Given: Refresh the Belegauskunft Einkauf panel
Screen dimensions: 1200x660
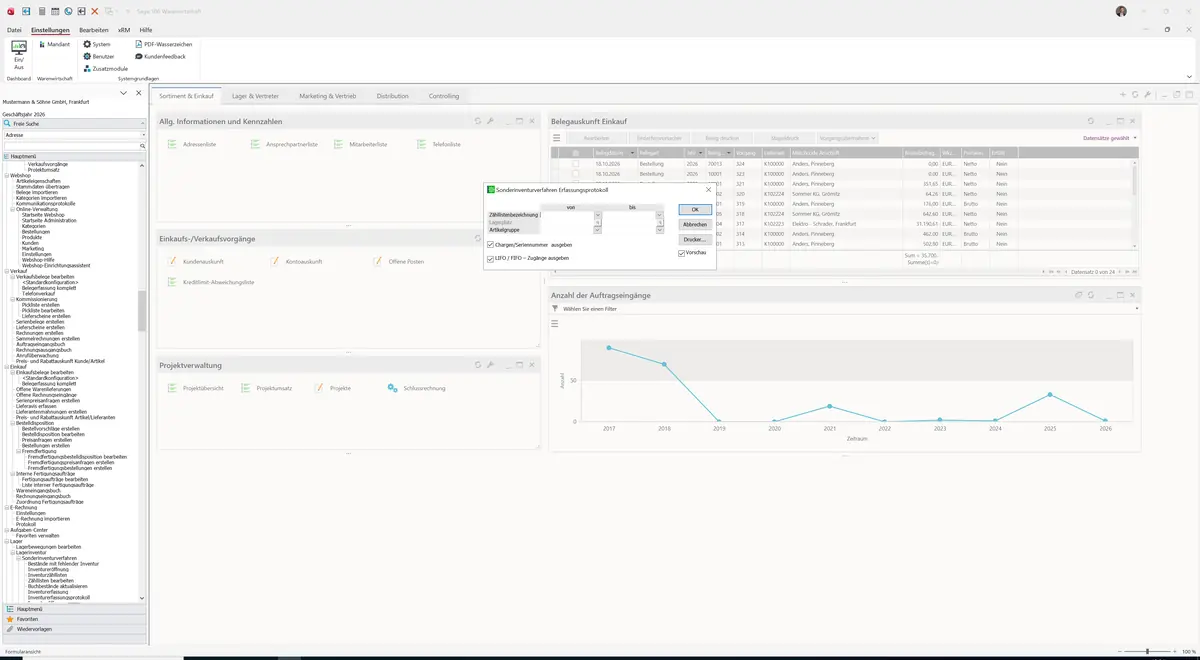Looking at the screenshot, I should (x=1091, y=121).
